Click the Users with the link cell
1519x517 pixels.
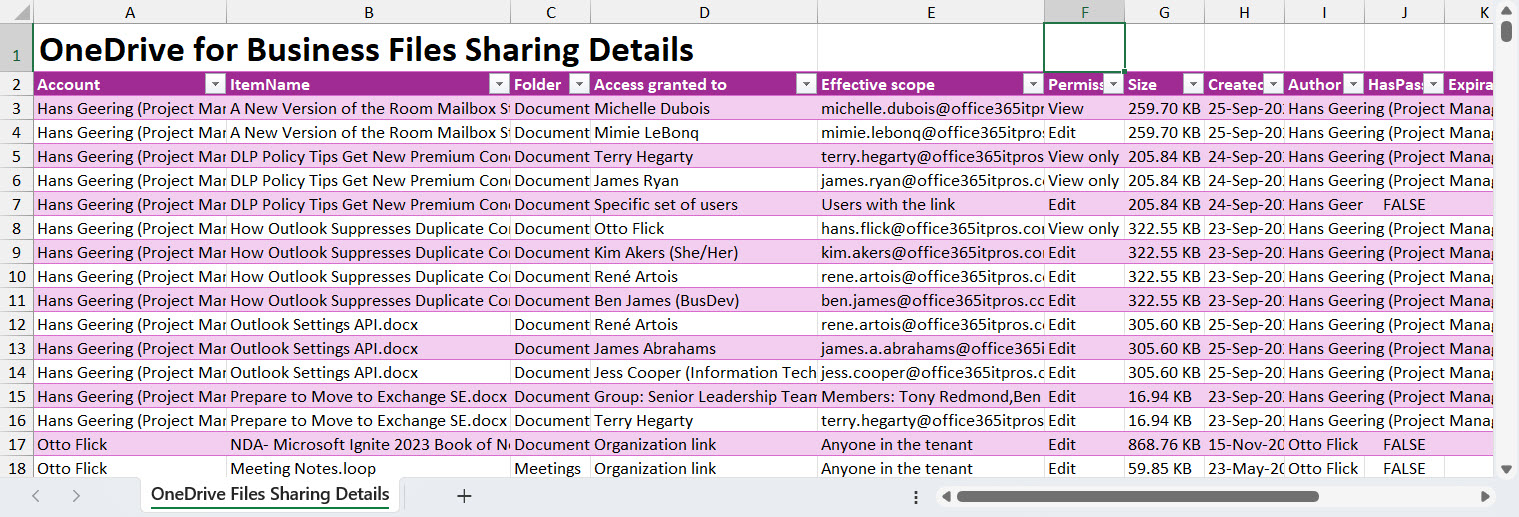pyautogui.click(x=931, y=204)
